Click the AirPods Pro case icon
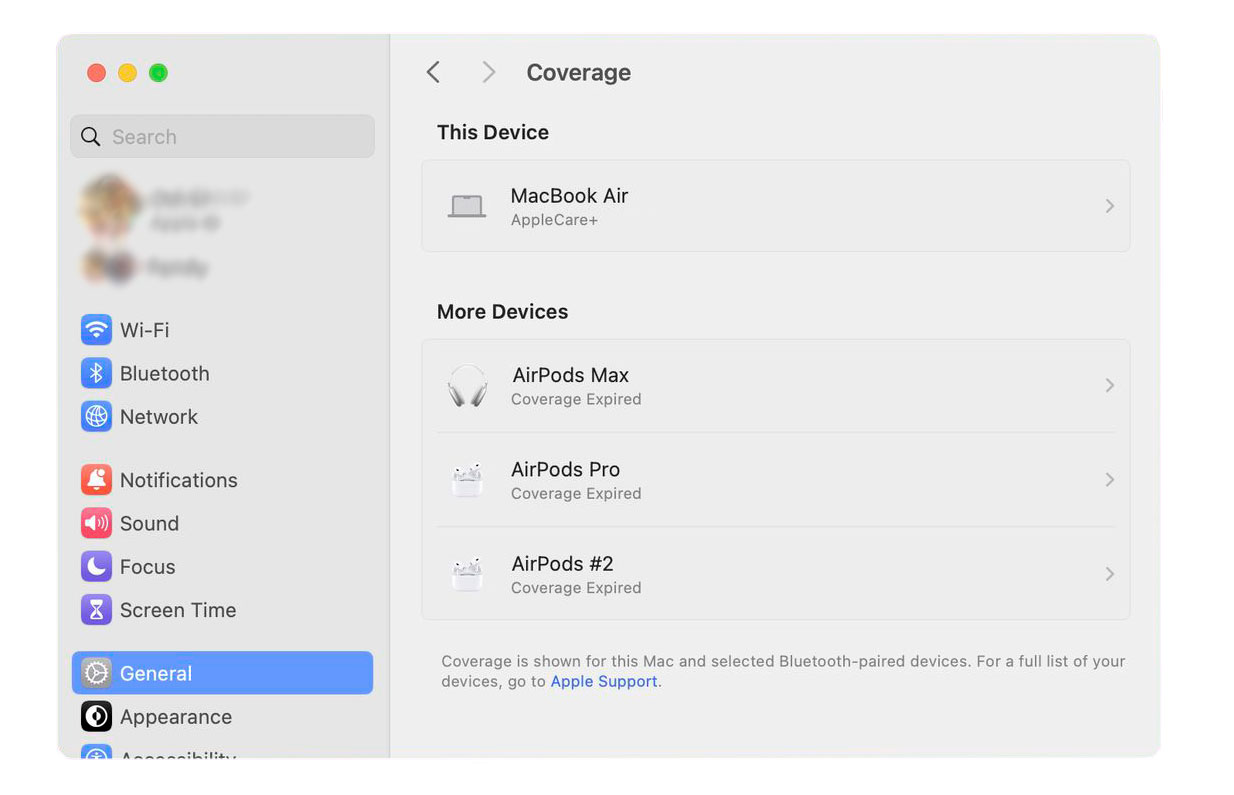The width and height of the screenshot is (1234, 795). pos(467,480)
